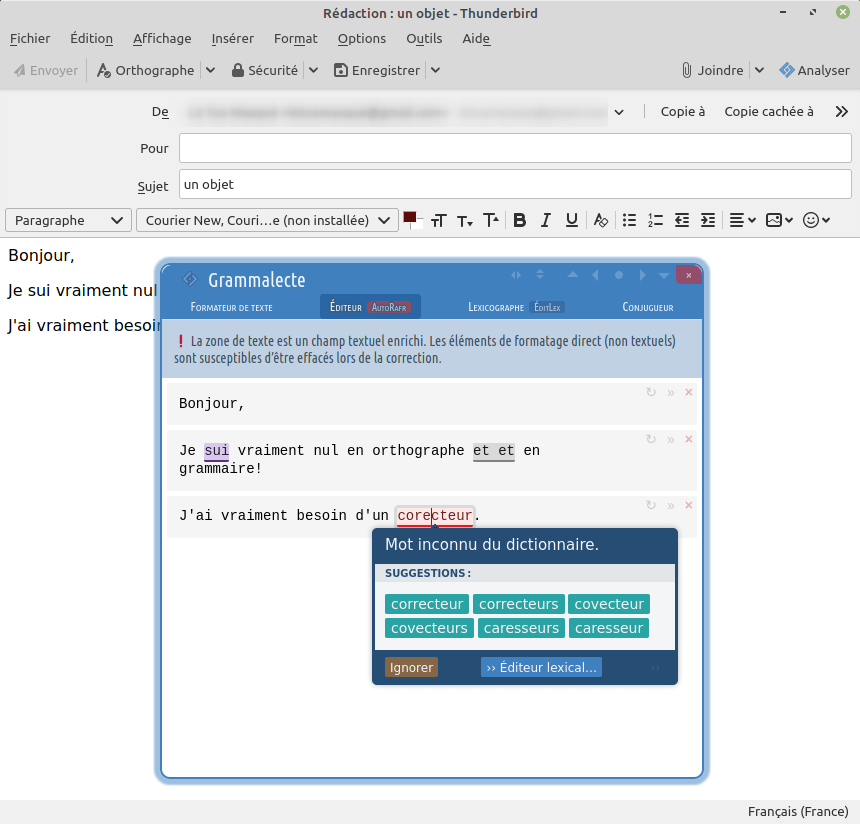The width and height of the screenshot is (860, 824).
Task: Choose suggestion 'covecteur'
Action: (609, 604)
